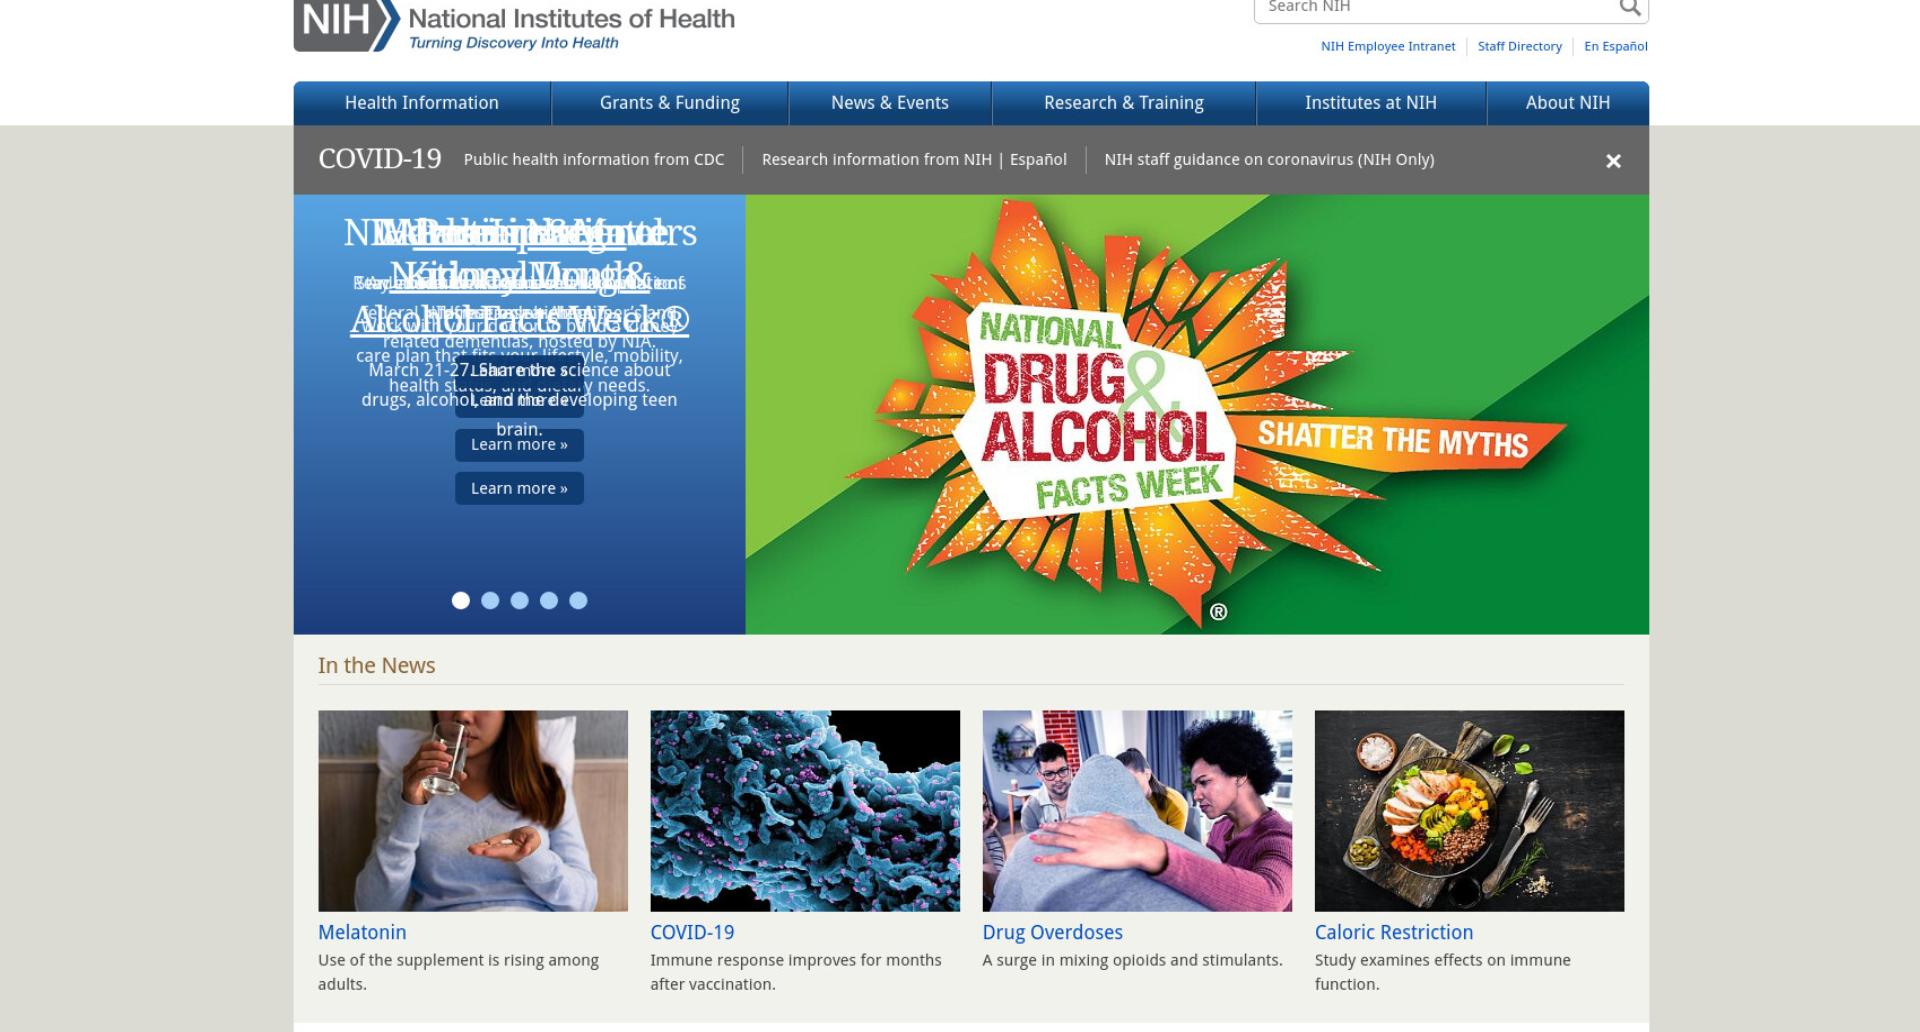Click the Drug & Alcohol Facts Week banner
This screenshot has width=1920, height=1032.
[x=1197, y=414]
